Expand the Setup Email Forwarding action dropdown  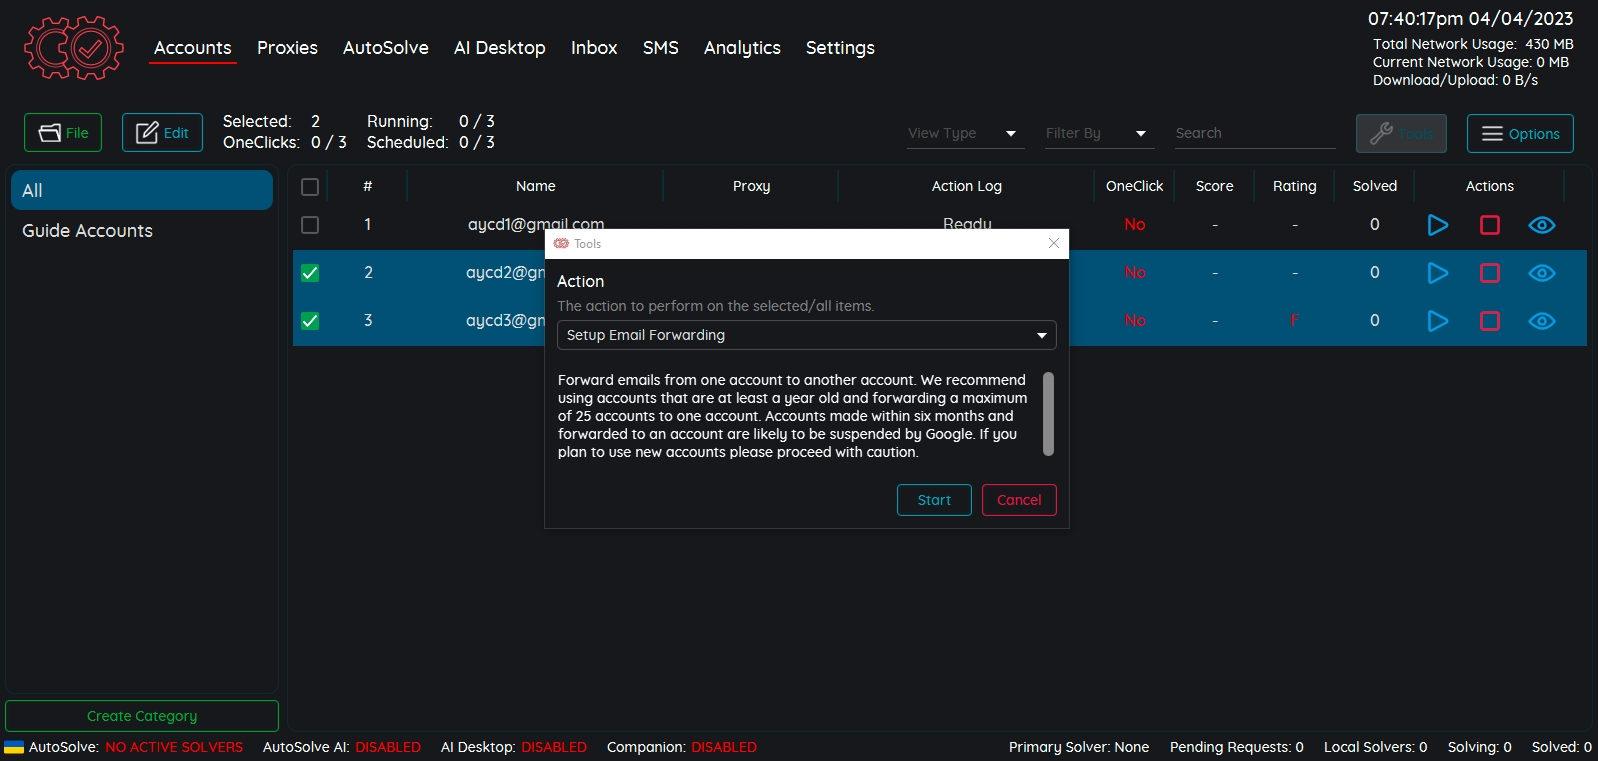806,335
